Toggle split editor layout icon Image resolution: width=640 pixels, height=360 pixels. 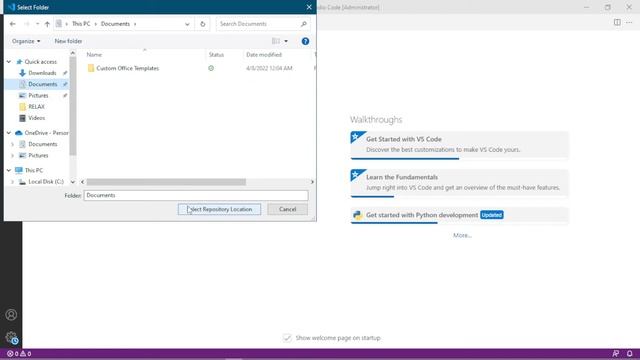click(x=617, y=22)
